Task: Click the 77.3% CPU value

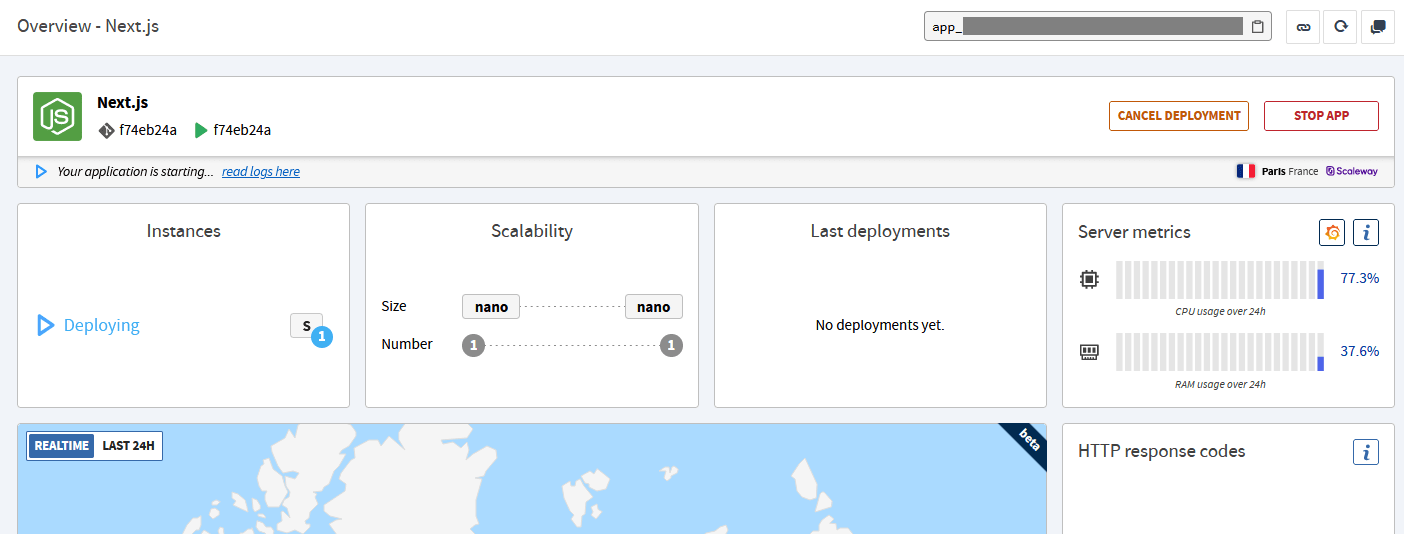Action: [1360, 278]
